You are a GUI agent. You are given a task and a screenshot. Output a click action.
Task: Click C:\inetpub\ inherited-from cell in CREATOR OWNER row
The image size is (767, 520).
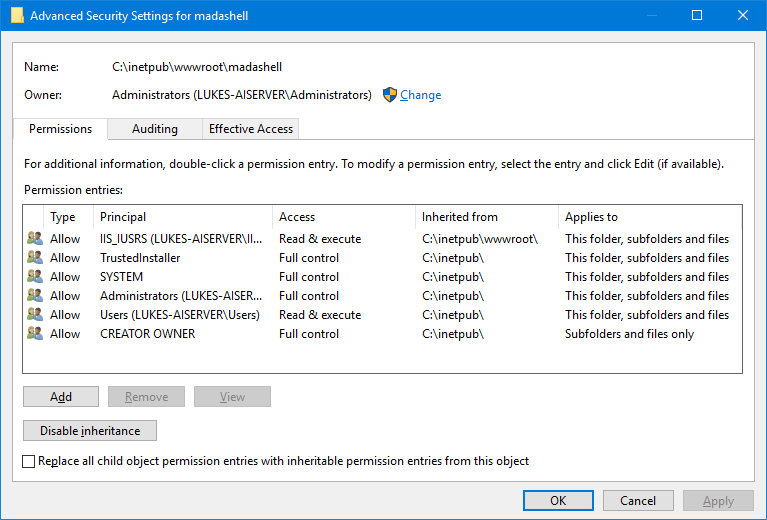453,334
